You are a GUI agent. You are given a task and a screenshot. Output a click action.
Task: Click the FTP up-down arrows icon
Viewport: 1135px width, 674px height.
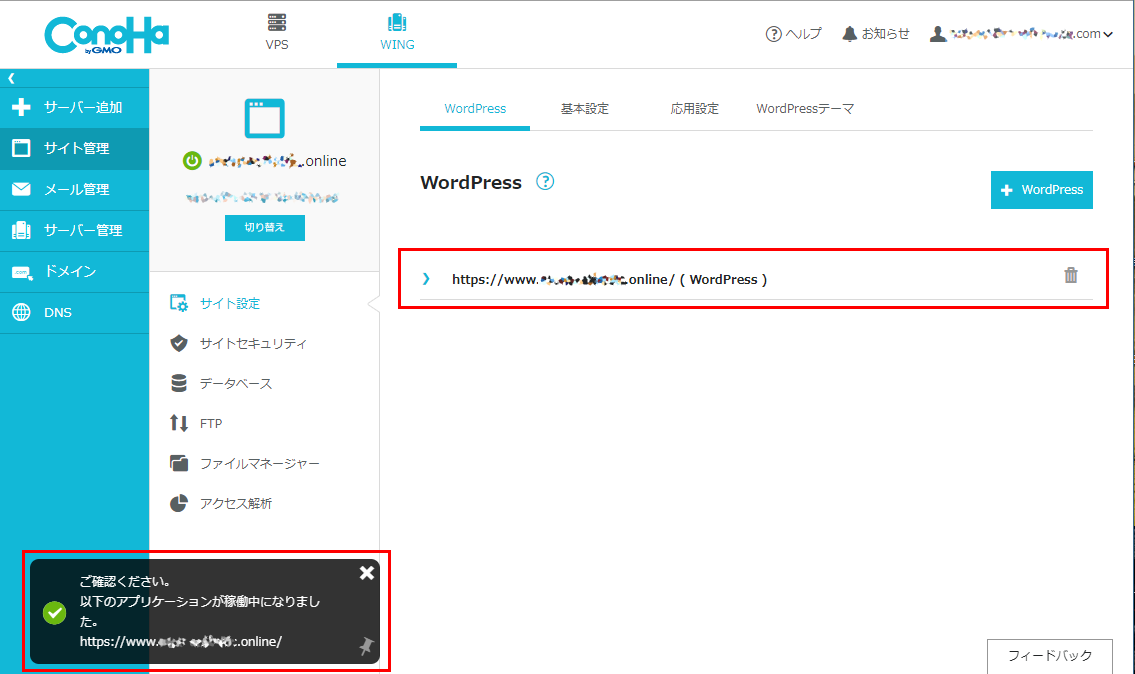(179, 423)
